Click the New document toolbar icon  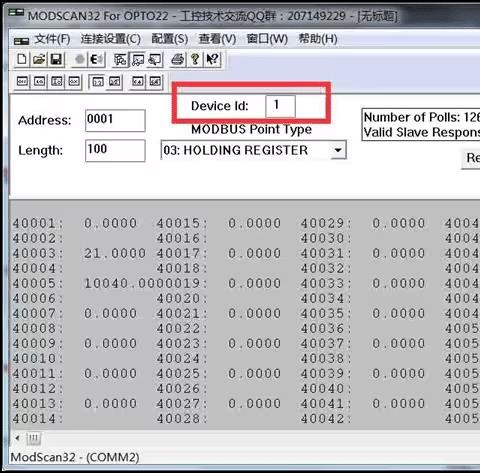coord(22,60)
